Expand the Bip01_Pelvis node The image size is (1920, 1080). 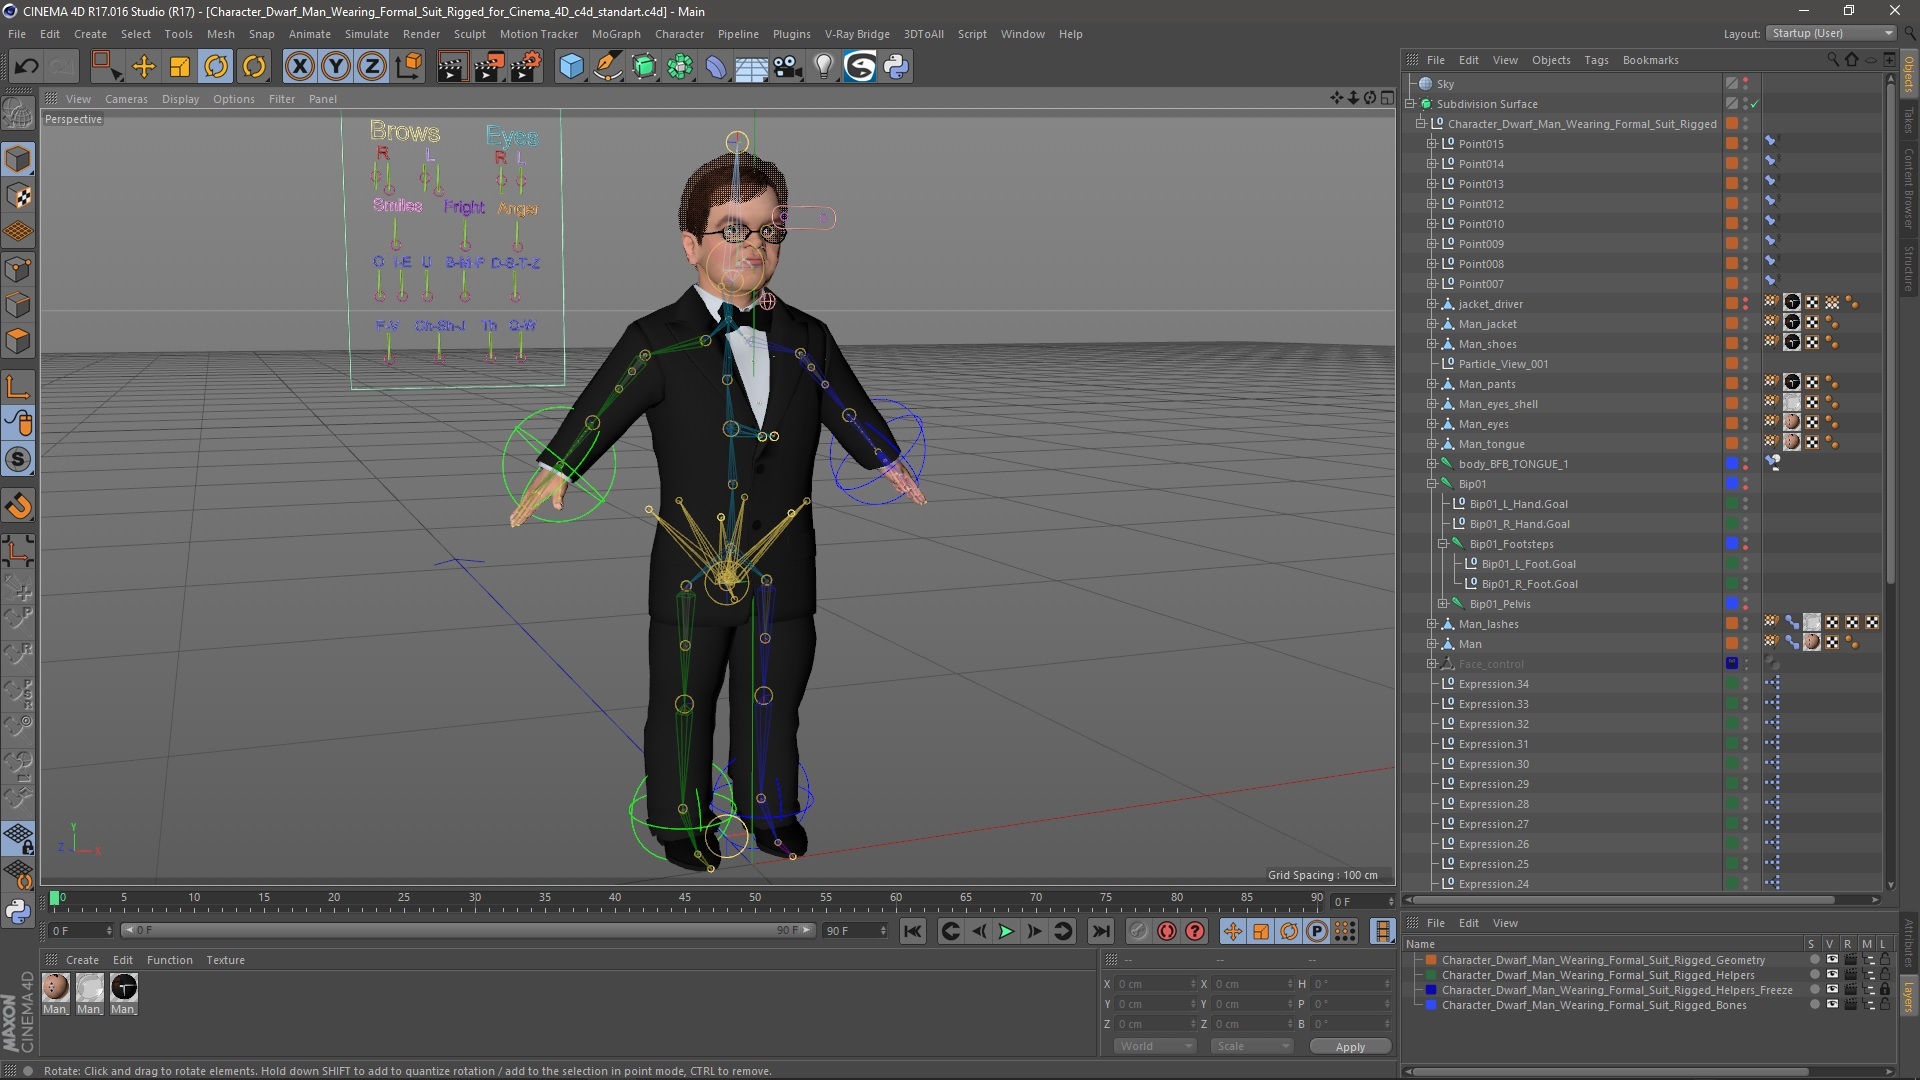point(1443,604)
